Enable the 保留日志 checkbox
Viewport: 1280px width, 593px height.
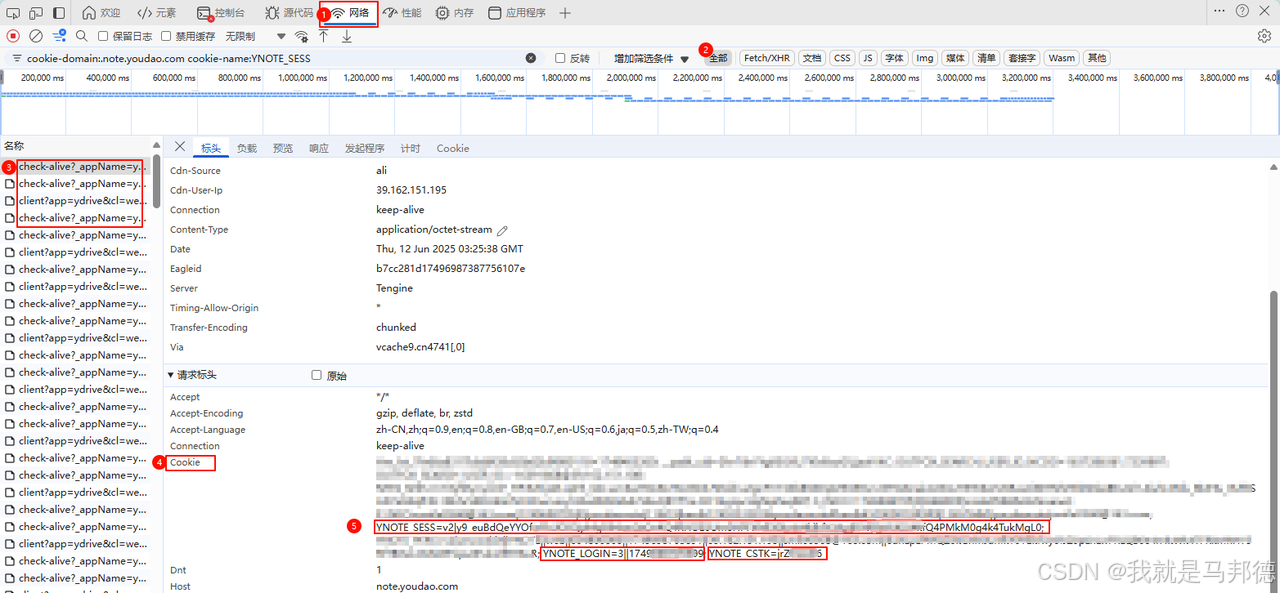(x=103, y=36)
